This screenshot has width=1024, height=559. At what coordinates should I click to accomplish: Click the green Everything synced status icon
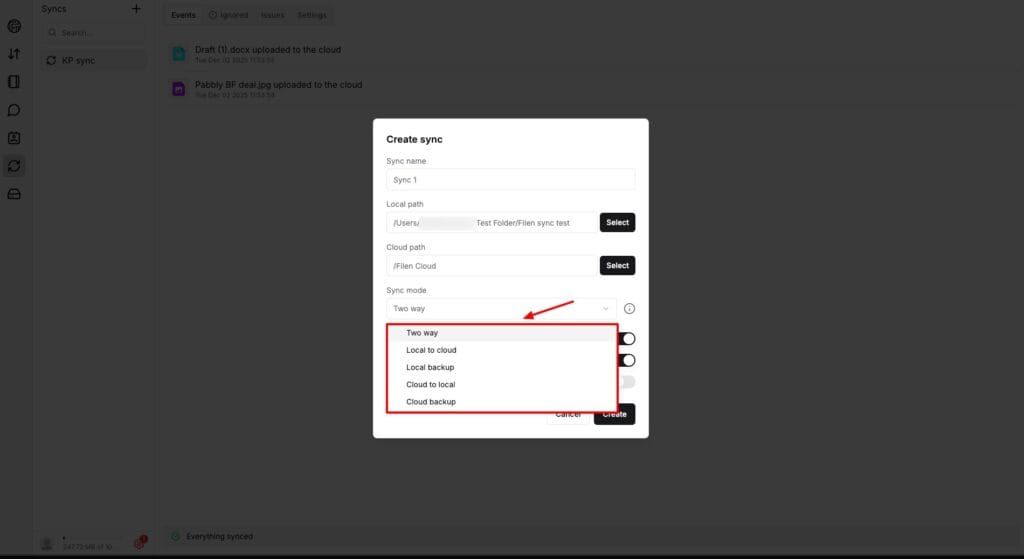click(175, 536)
